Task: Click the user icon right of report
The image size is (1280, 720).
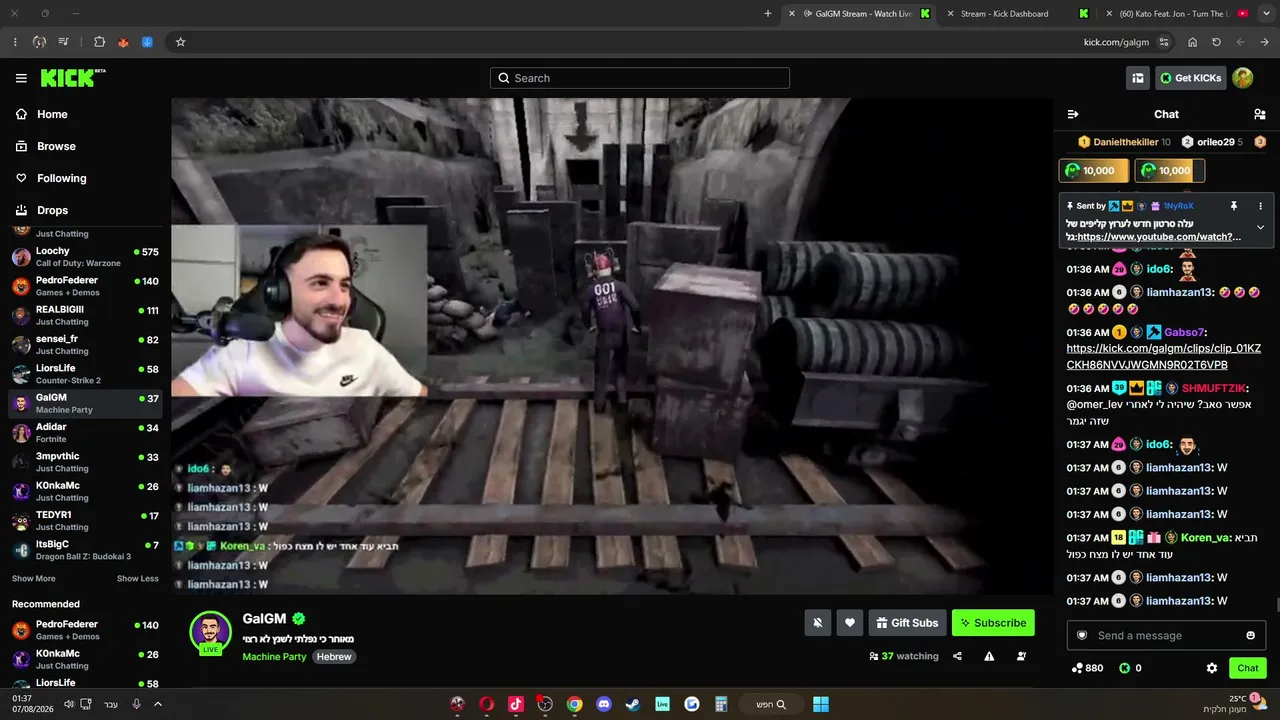Action: [x=1021, y=656]
